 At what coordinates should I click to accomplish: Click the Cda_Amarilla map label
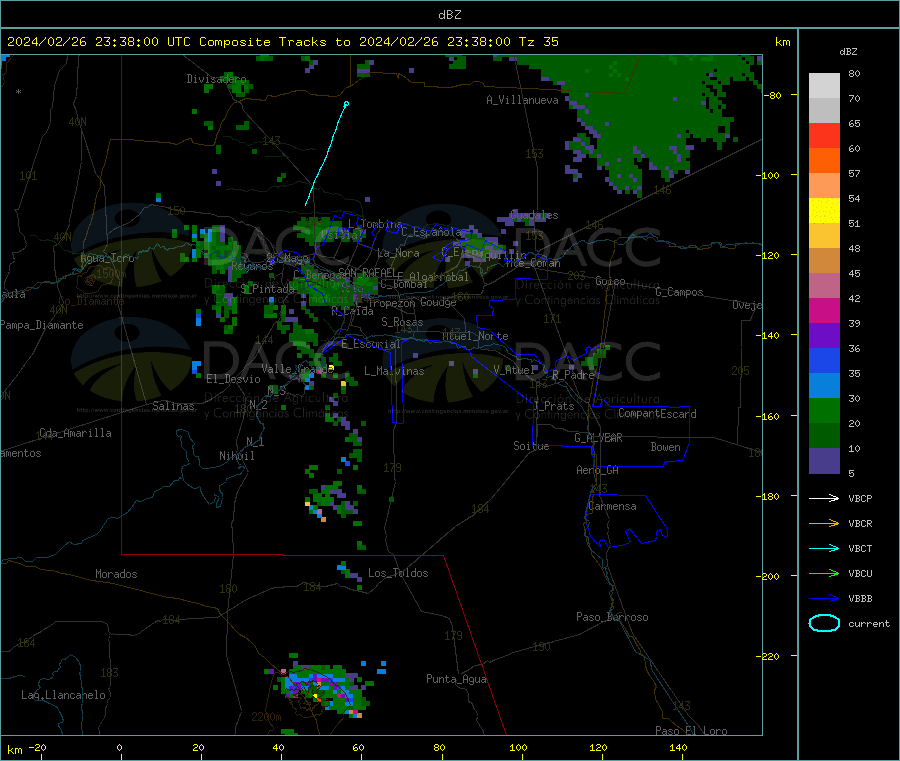coord(75,433)
